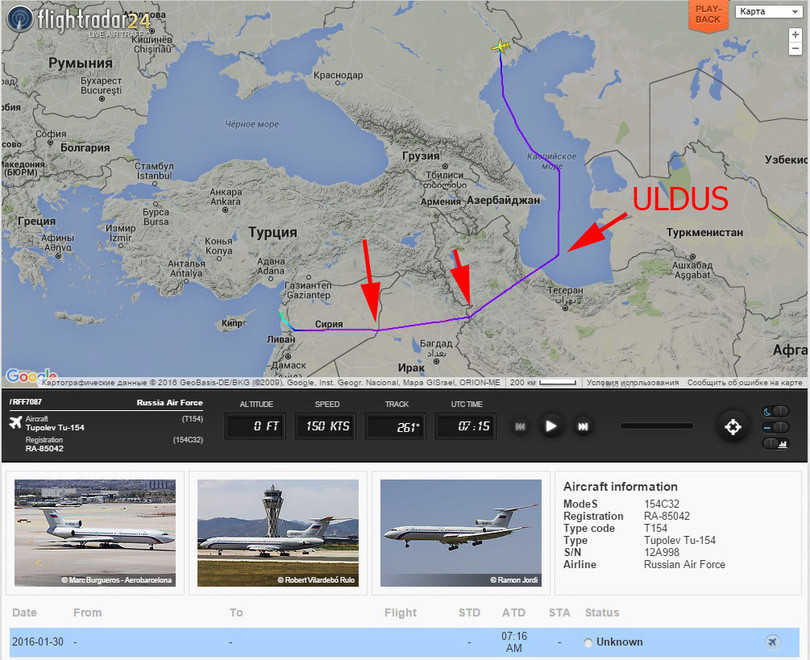
Task: Click Сообщить об ошибке на карте link
Action: (744, 383)
